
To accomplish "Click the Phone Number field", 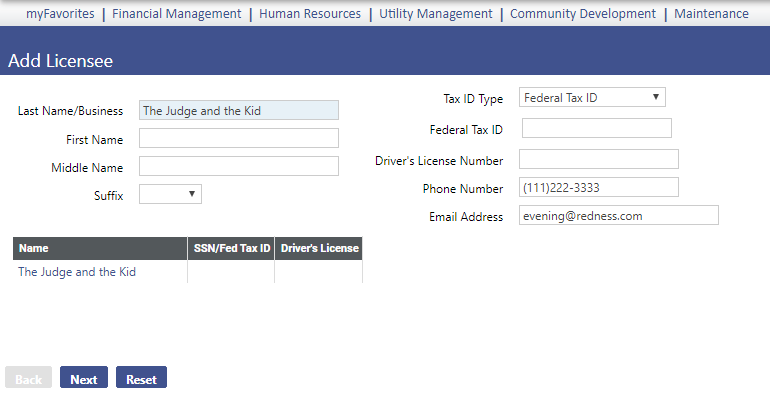I will tap(598, 187).
